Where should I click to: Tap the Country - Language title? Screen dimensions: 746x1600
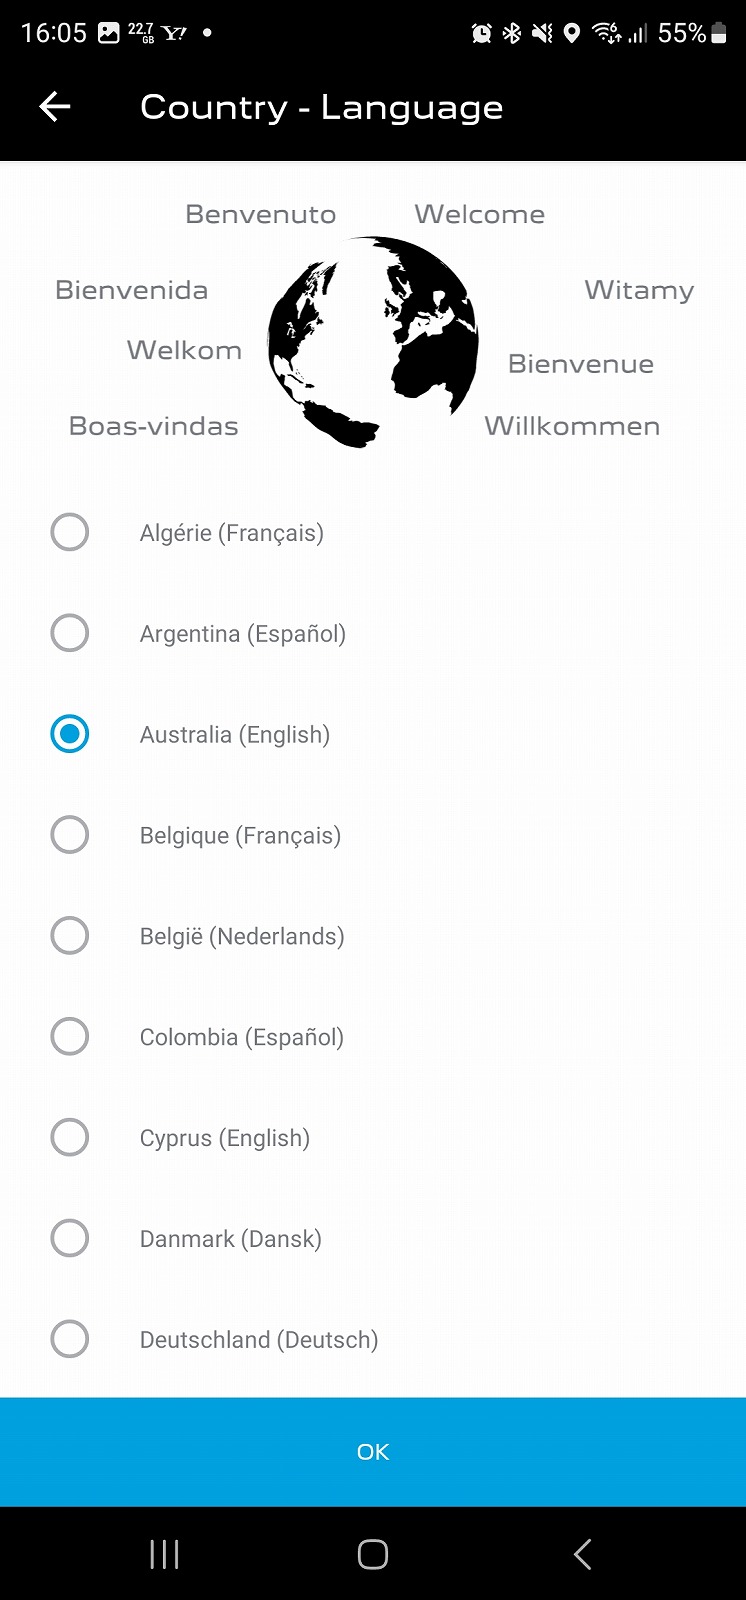coord(321,107)
